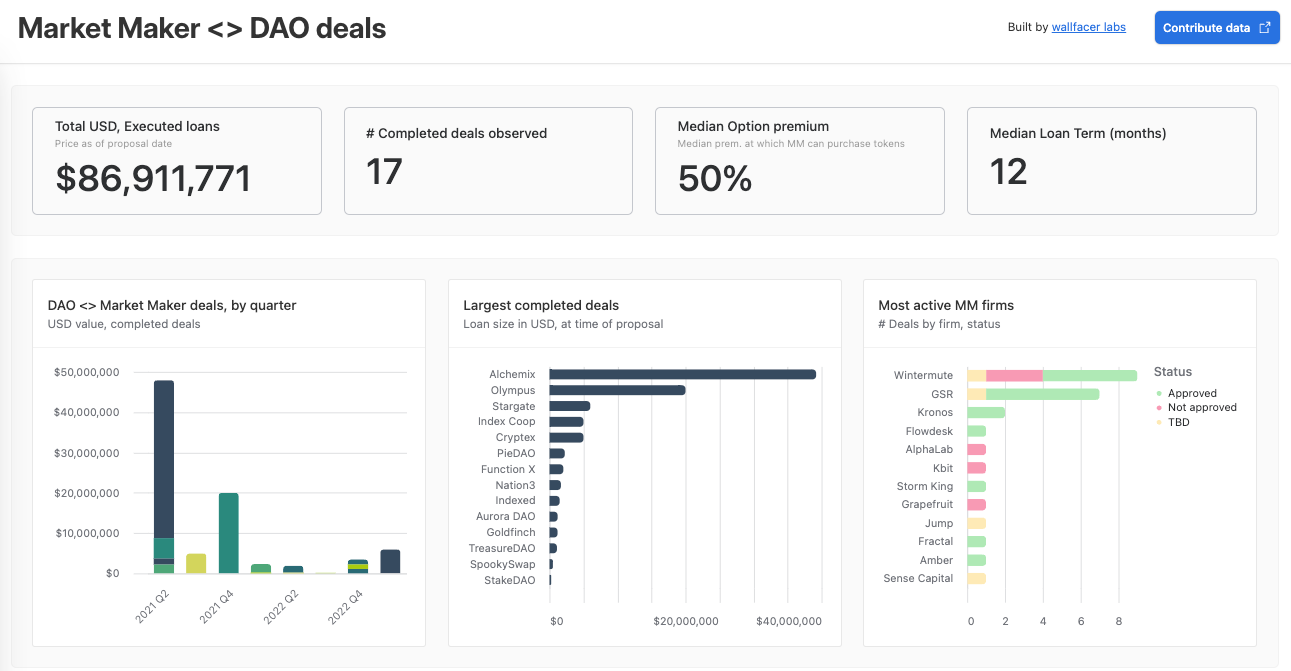Click the Median Option premium value 50%
This screenshot has height=671, width=1291.
click(x=715, y=178)
